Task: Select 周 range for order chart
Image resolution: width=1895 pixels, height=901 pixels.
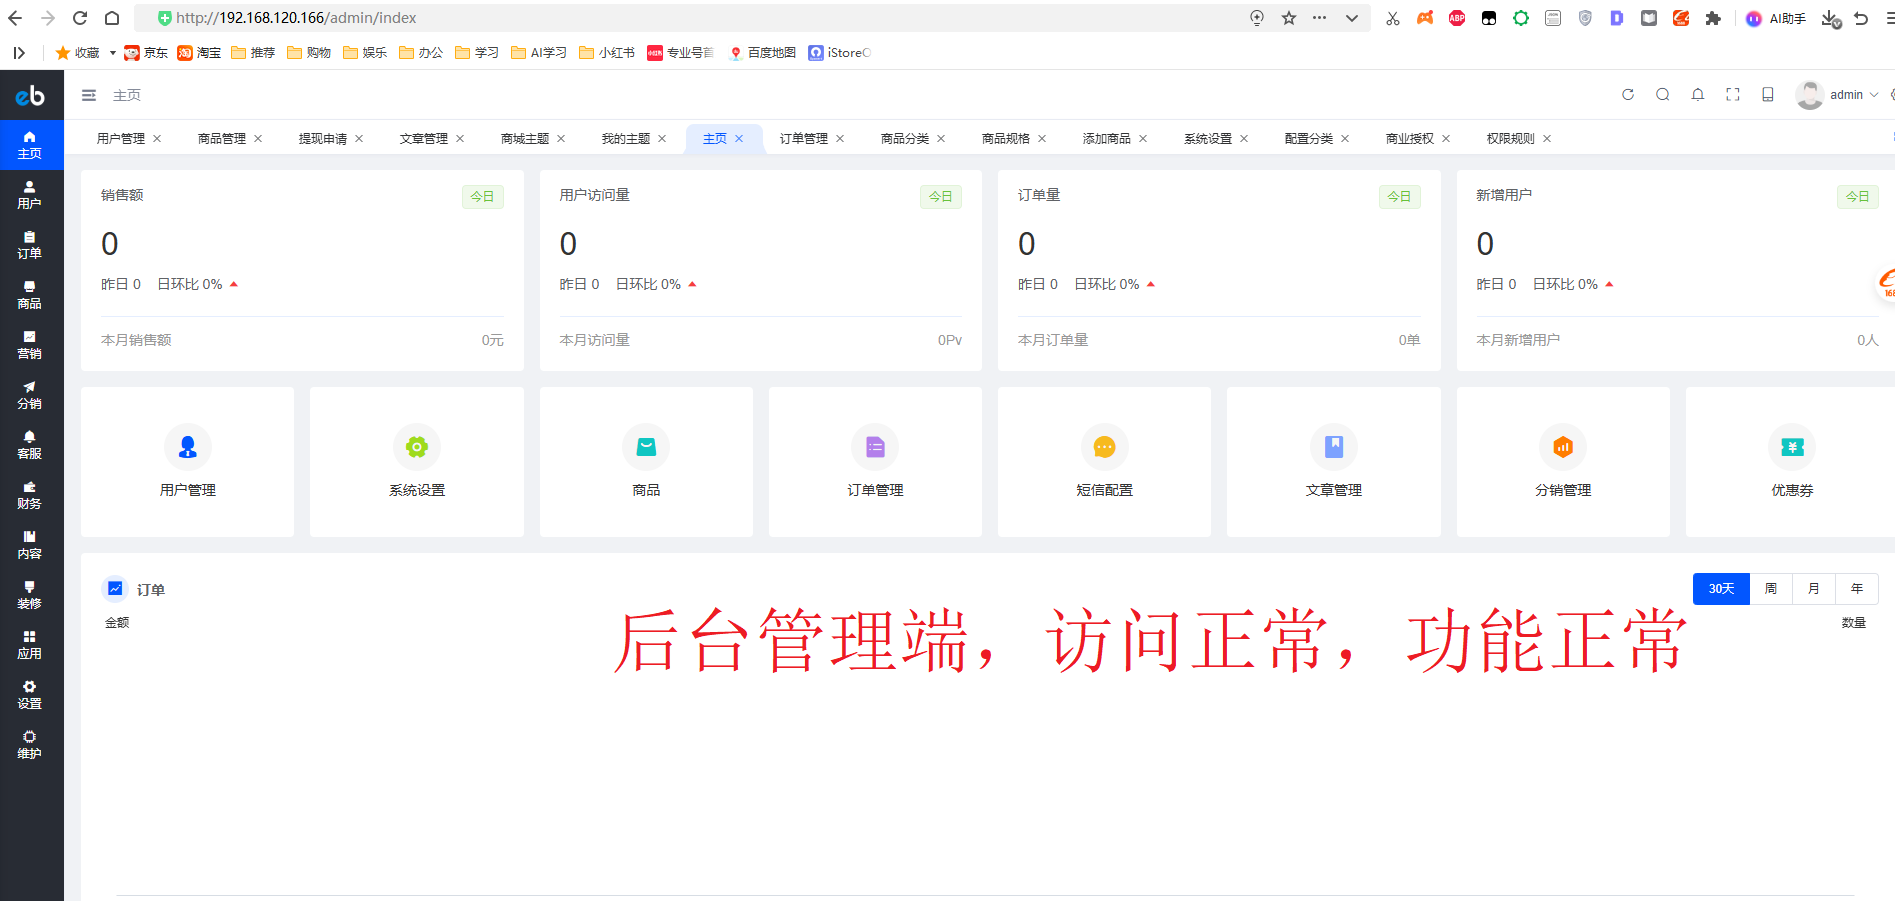Action: click(1771, 589)
